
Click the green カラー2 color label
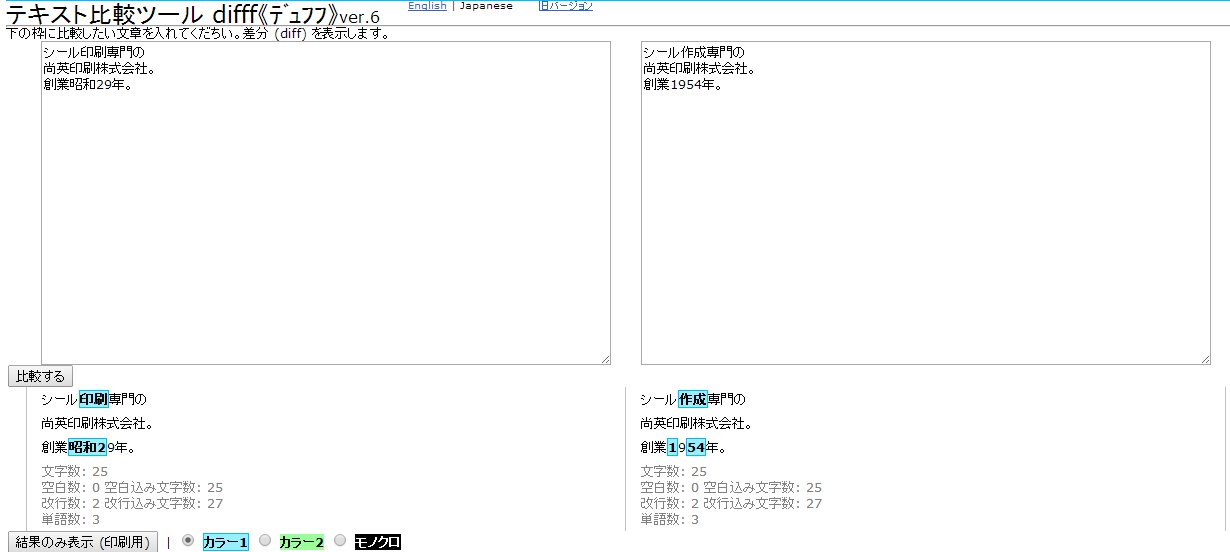coord(301,542)
